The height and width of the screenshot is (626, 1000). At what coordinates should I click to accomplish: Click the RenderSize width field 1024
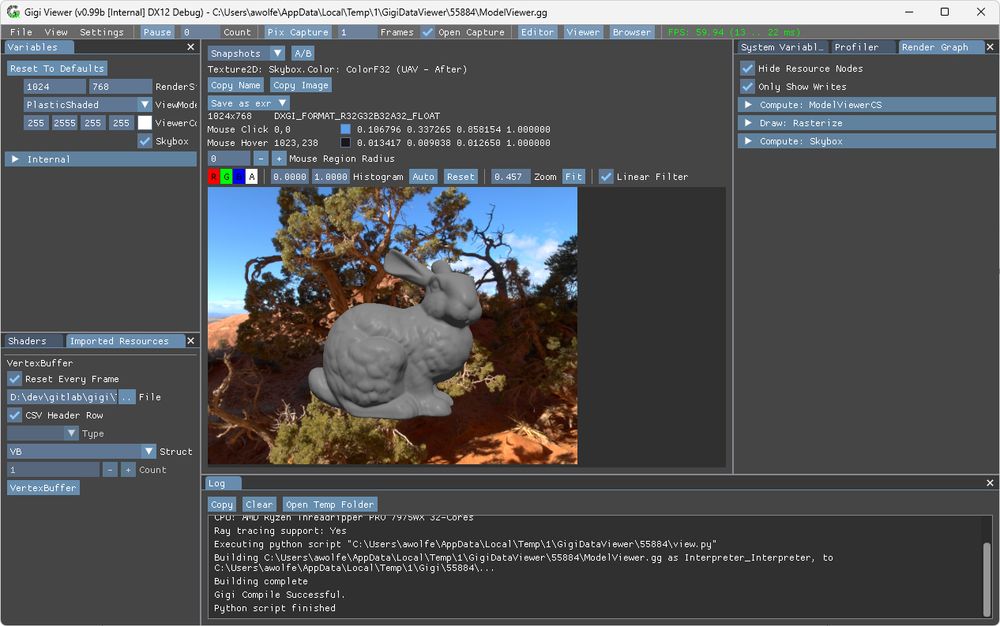click(x=55, y=87)
